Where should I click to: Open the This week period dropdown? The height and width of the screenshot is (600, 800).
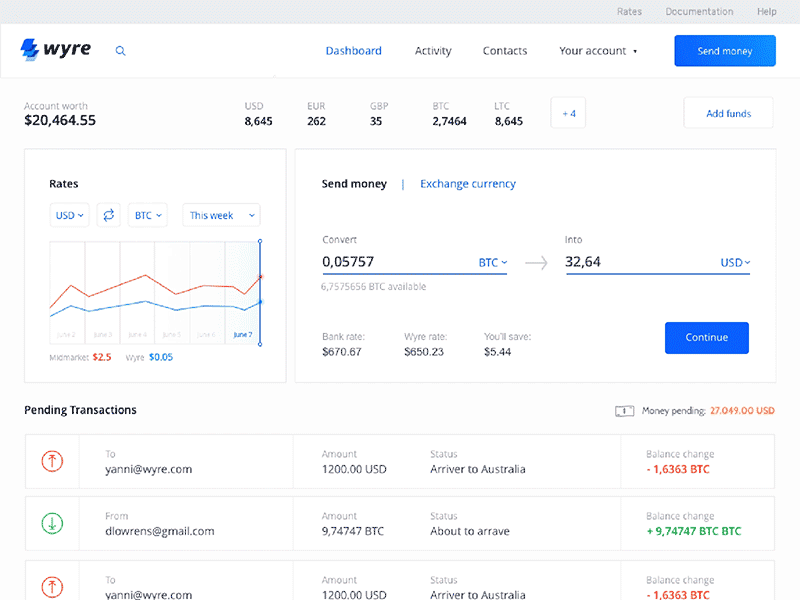click(221, 215)
